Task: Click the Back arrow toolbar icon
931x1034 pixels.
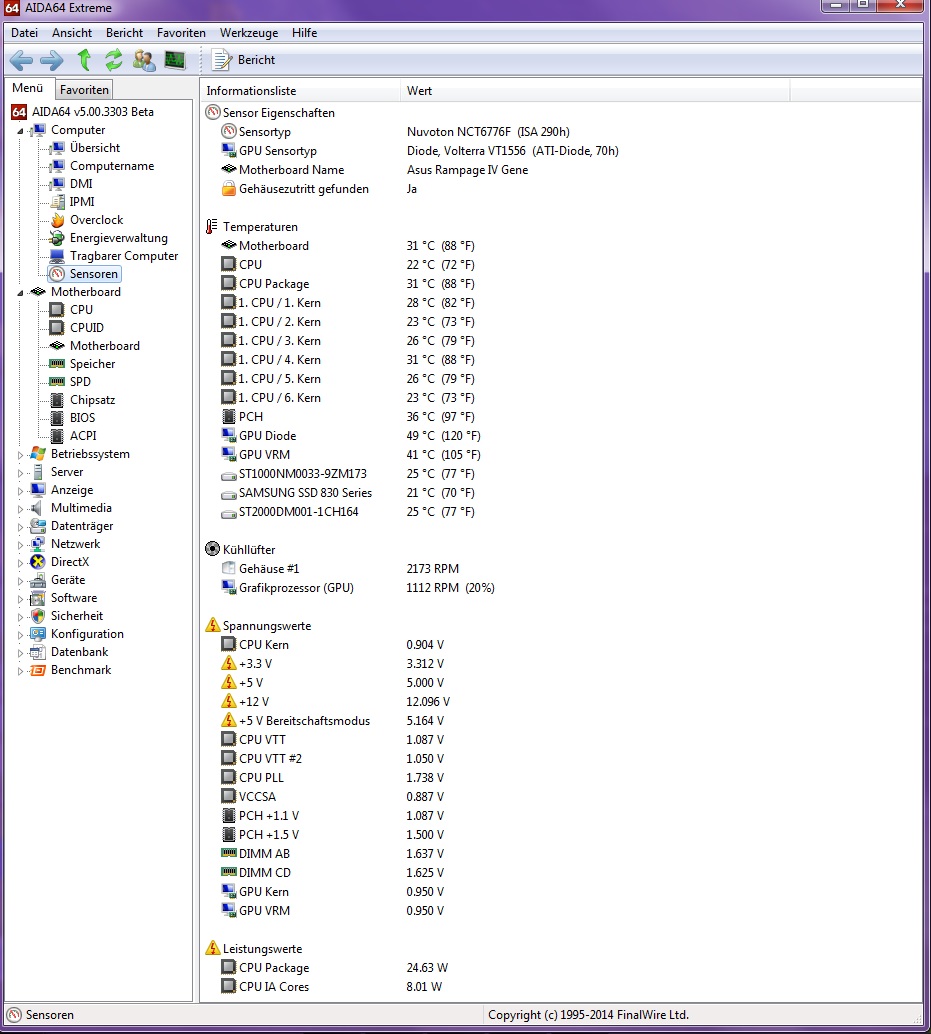Action: (x=21, y=61)
